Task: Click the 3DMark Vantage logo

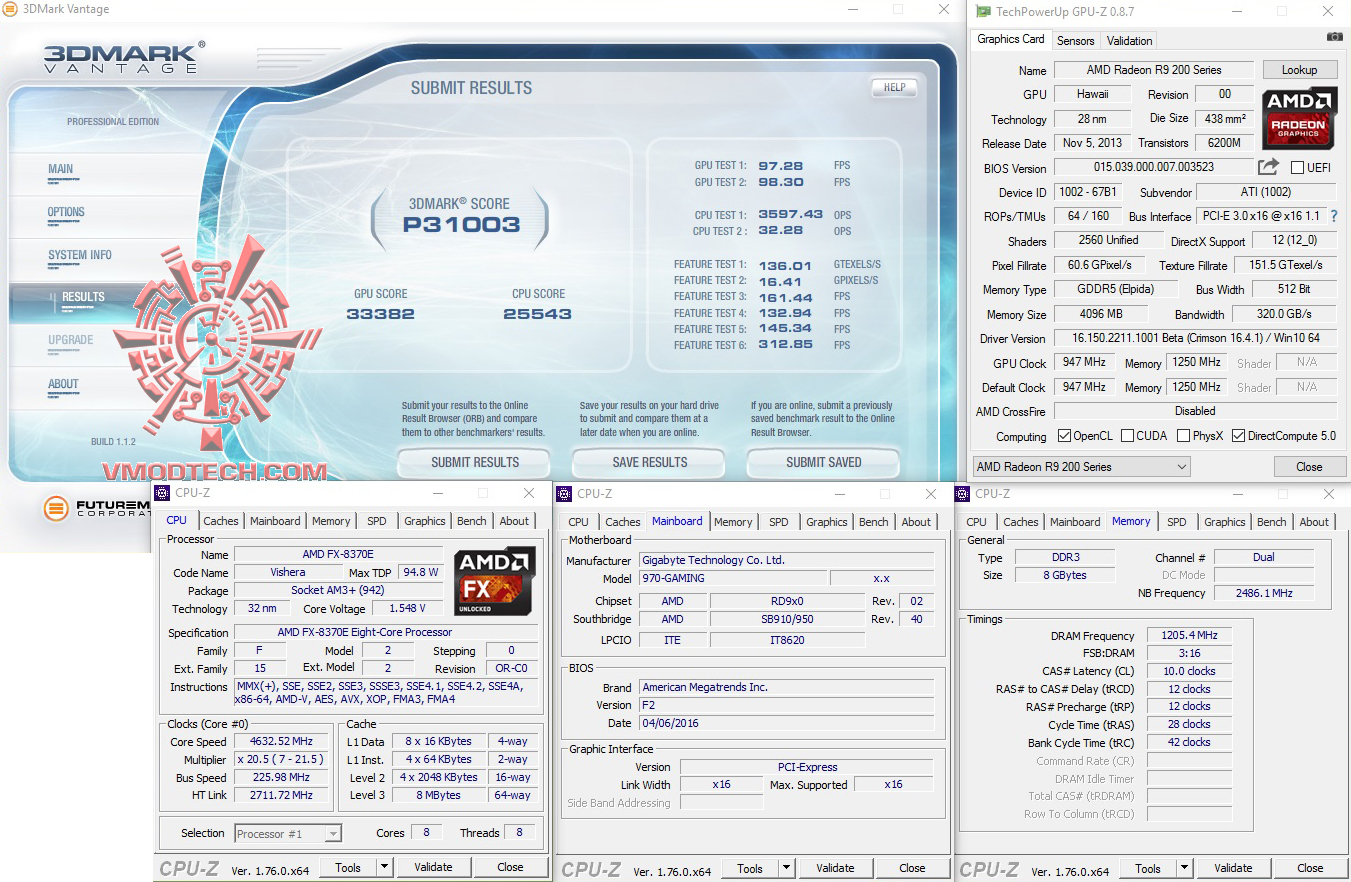Action: (125, 56)
